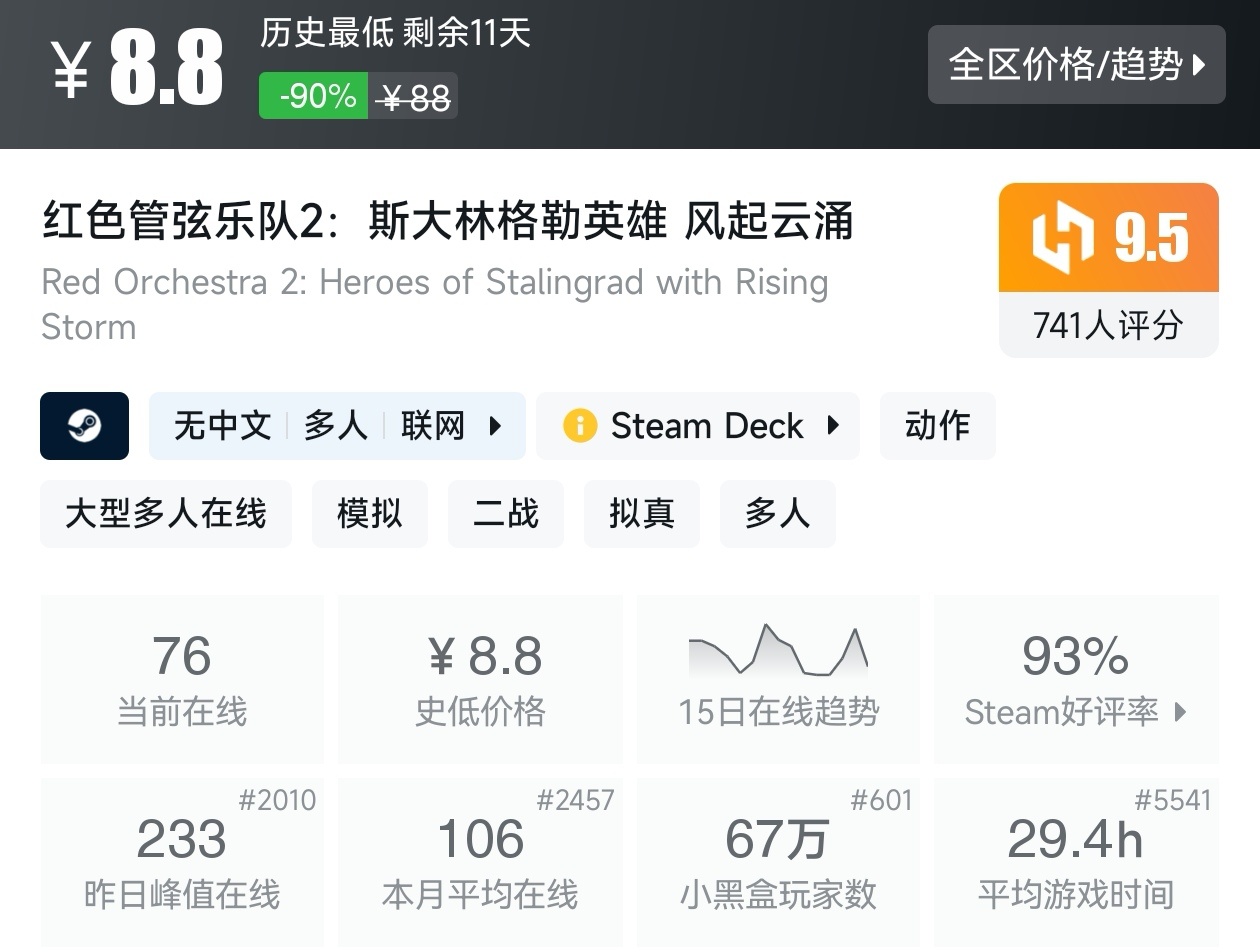Select the 动作 genre tag

[x=937, y=426]
